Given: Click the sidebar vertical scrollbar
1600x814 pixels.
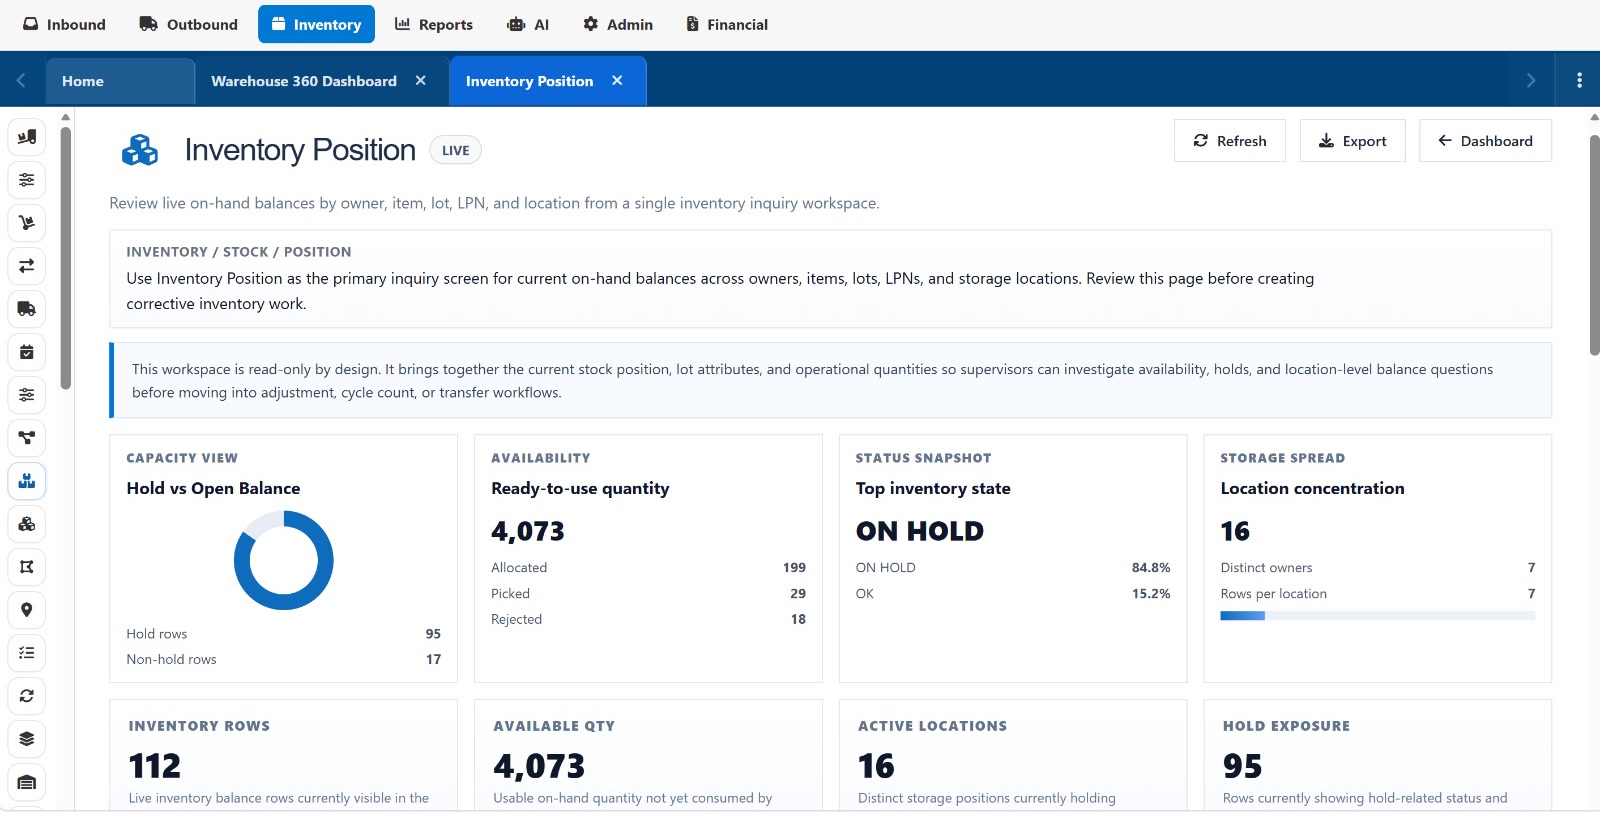Looking at the screenshot, I should [65, 258].
